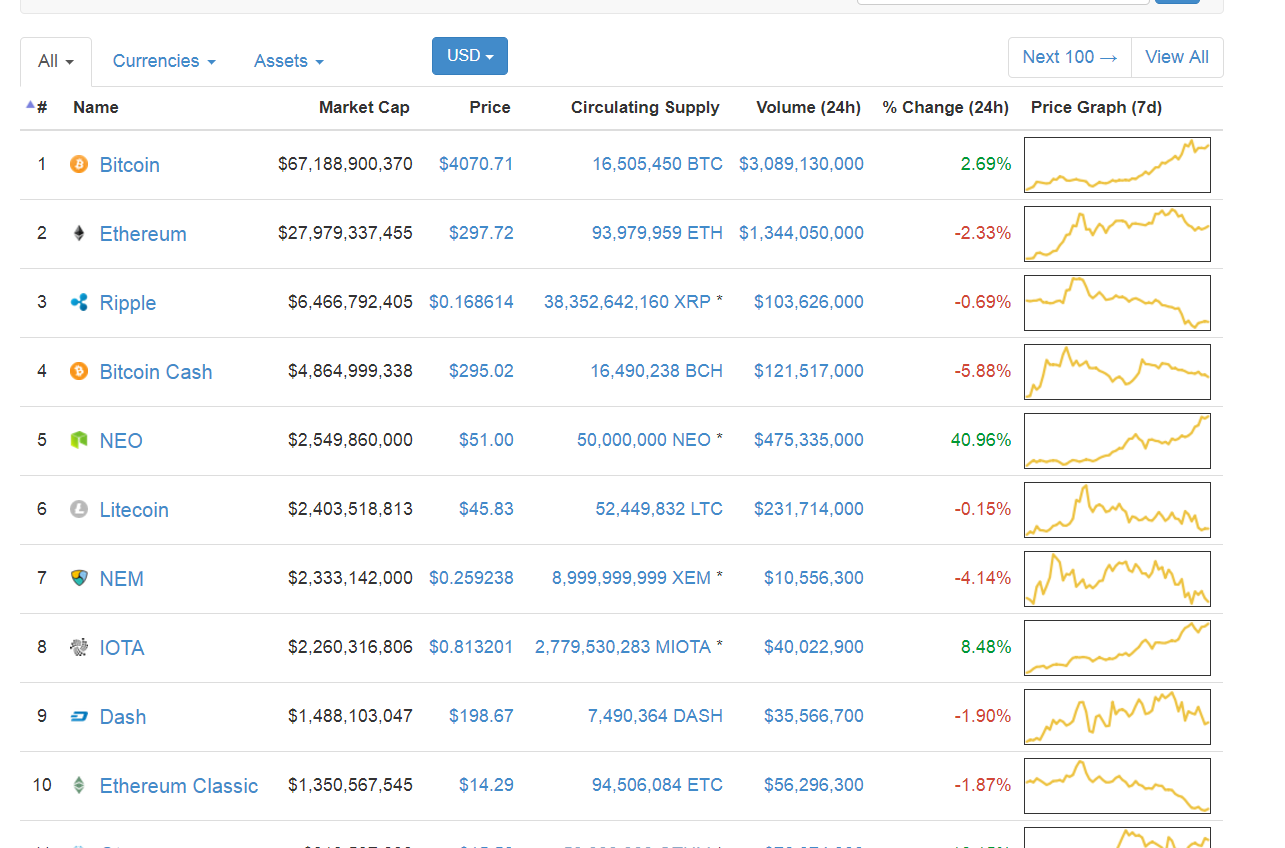Open the USD currency dropdown

click(469, 56)
